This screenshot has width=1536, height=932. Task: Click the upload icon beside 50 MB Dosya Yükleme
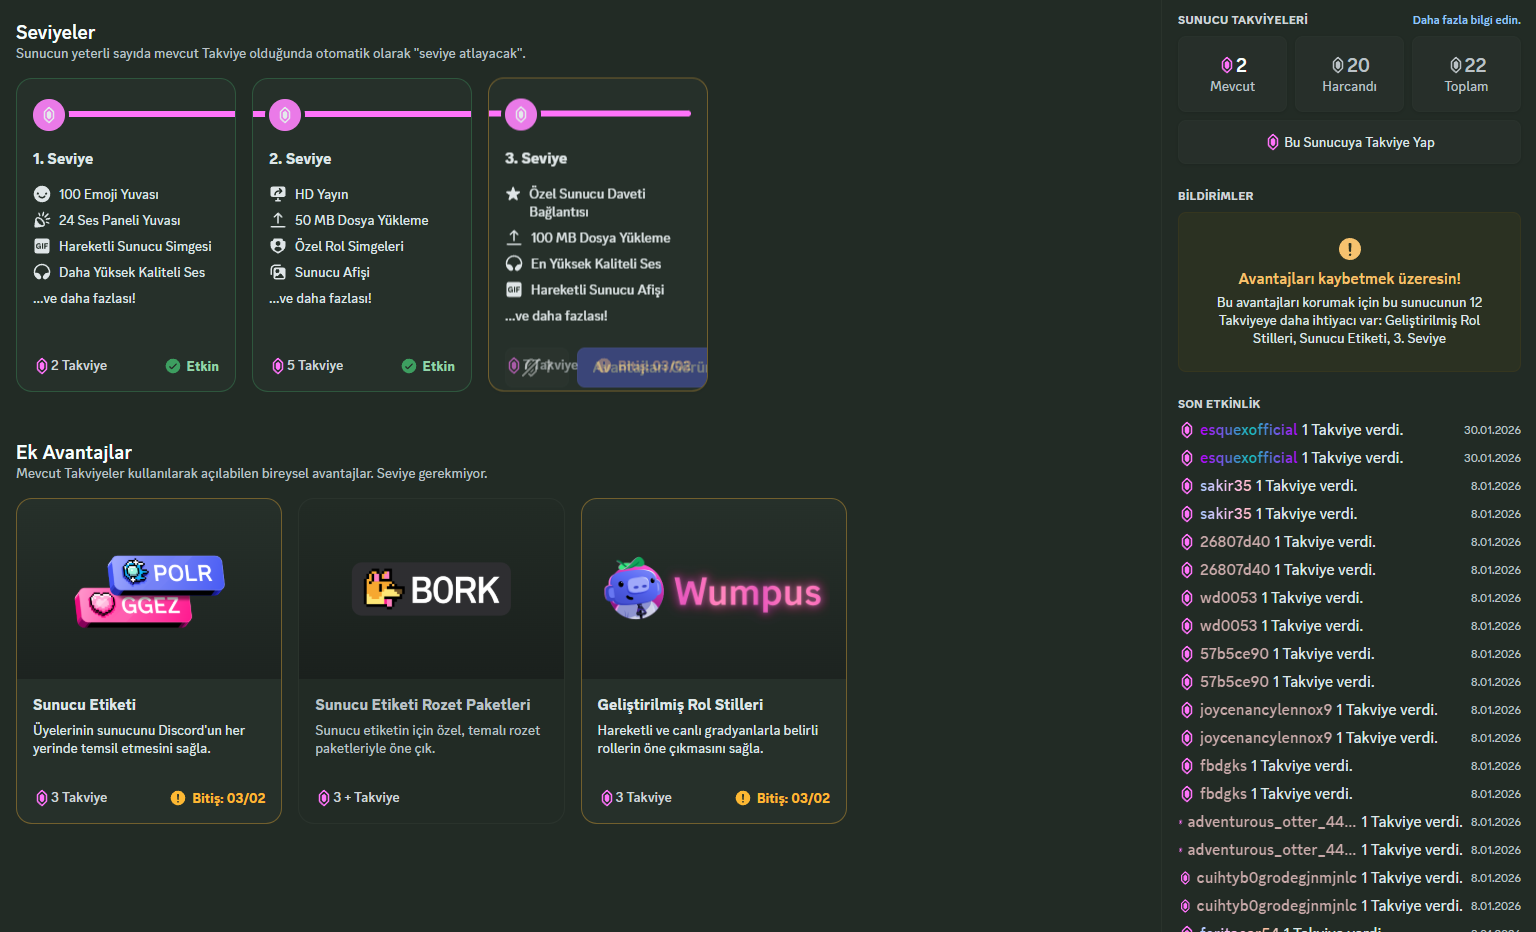click(x=278, y=220)
